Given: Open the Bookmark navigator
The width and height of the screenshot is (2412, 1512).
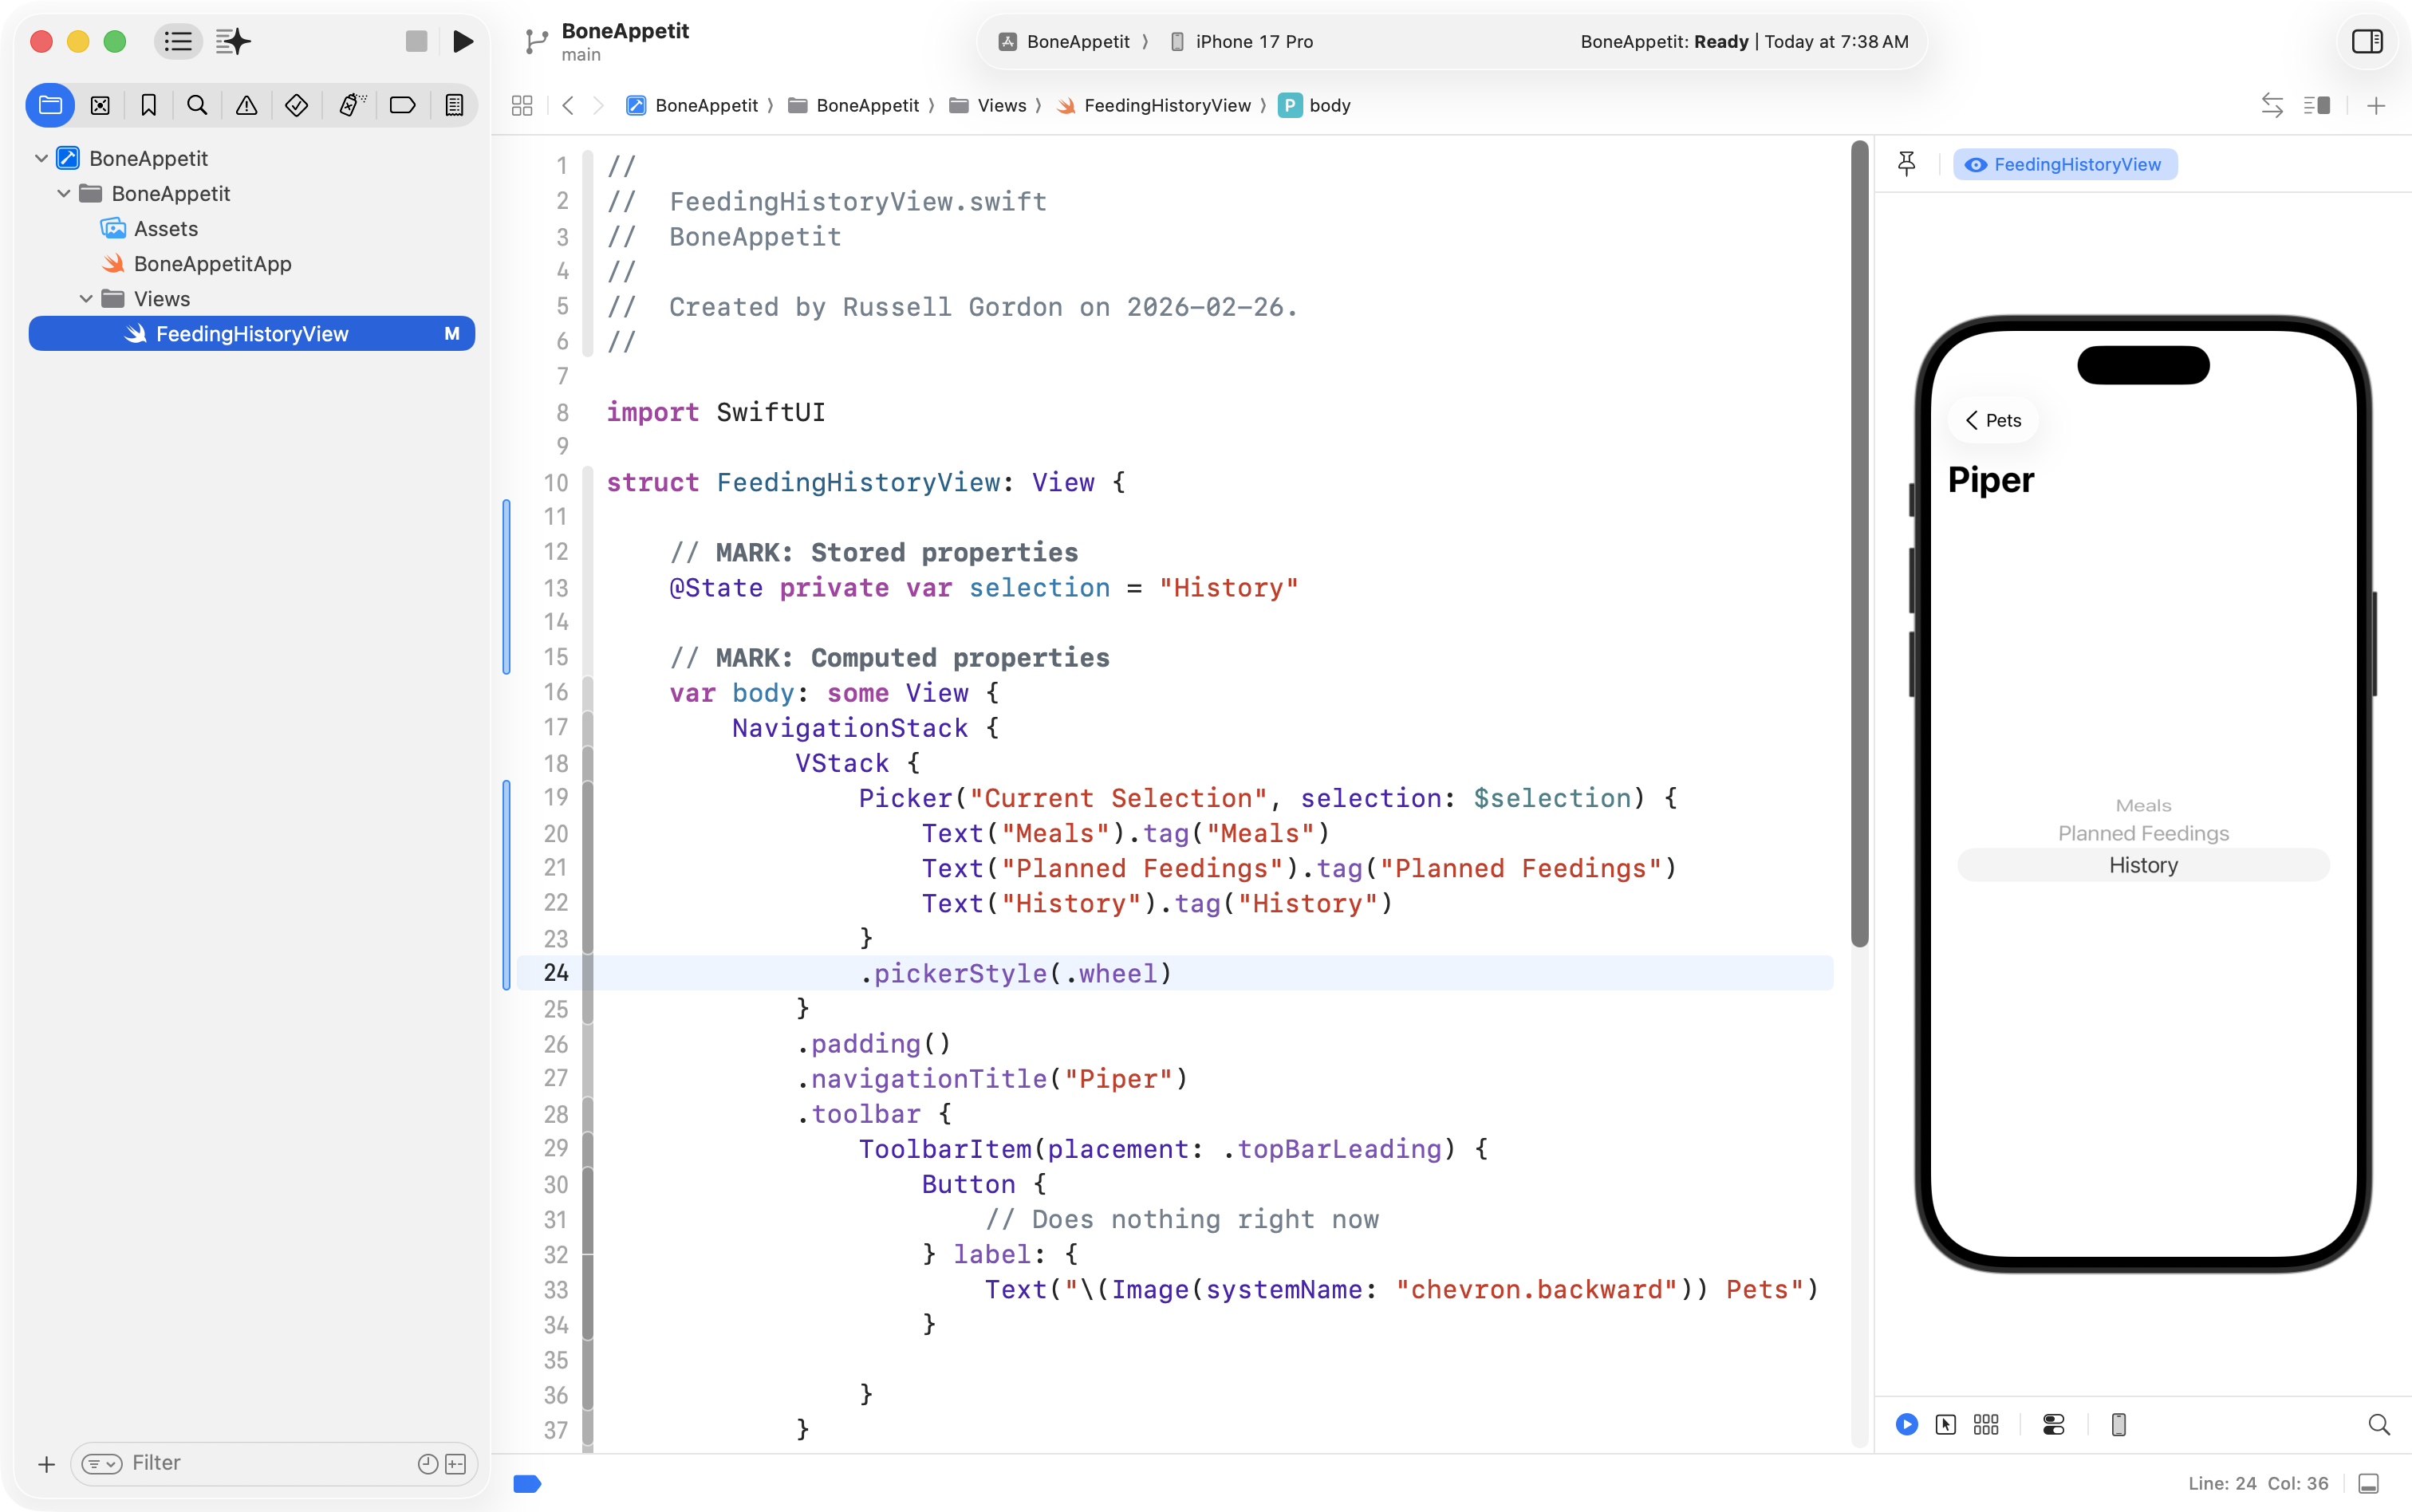Looking at the screenshot, I should (149, 105).
